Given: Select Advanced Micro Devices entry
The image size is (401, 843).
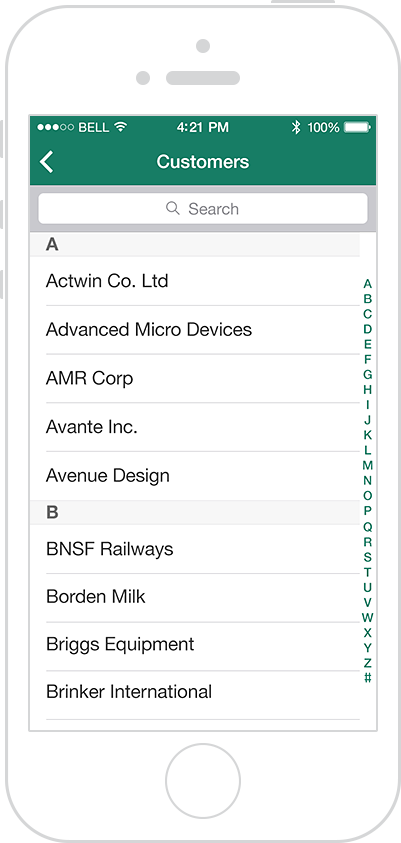Looking at the screenshot, I should click(195, 330).
